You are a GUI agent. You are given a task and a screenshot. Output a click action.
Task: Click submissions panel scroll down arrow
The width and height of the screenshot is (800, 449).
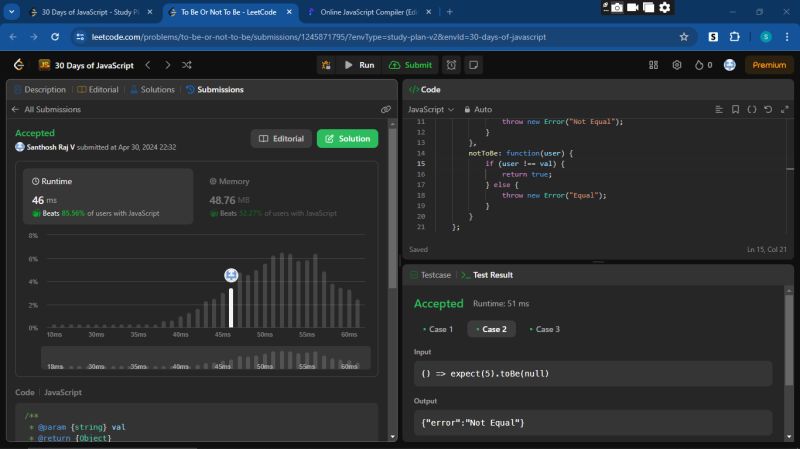point(392,437)
